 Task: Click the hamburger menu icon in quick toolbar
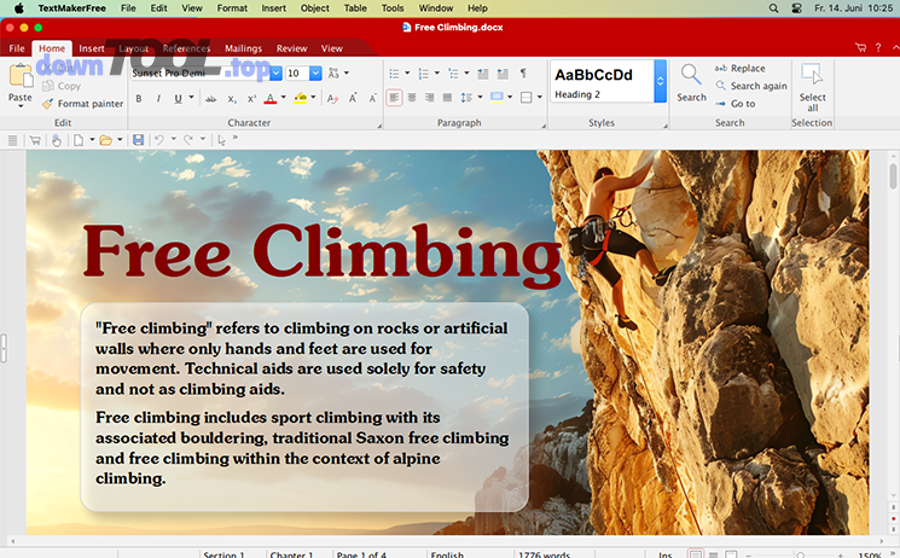12,140
